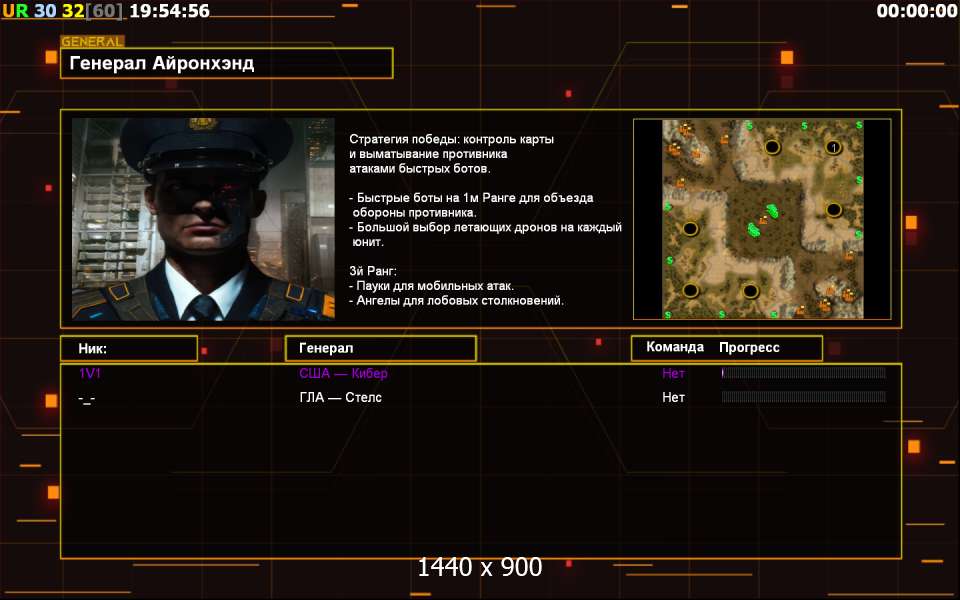Select player nickname 1V1
Viewport: 960px width, 600px height.
(90, 373)
